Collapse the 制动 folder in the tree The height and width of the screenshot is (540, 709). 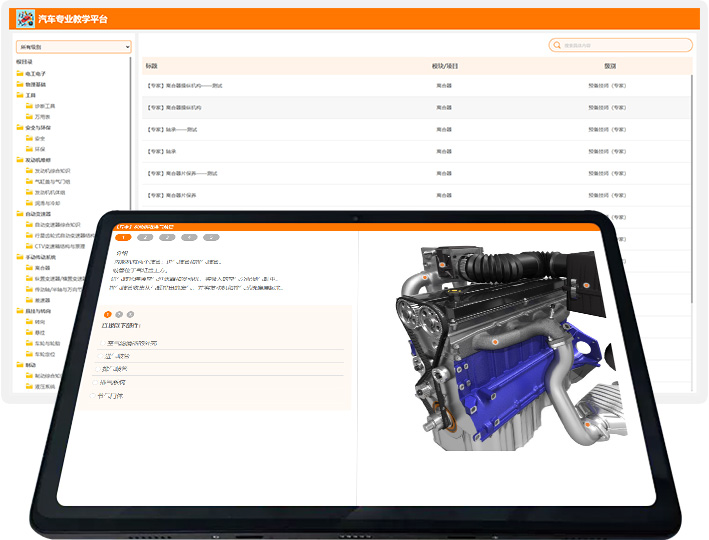tap(20, 365)
